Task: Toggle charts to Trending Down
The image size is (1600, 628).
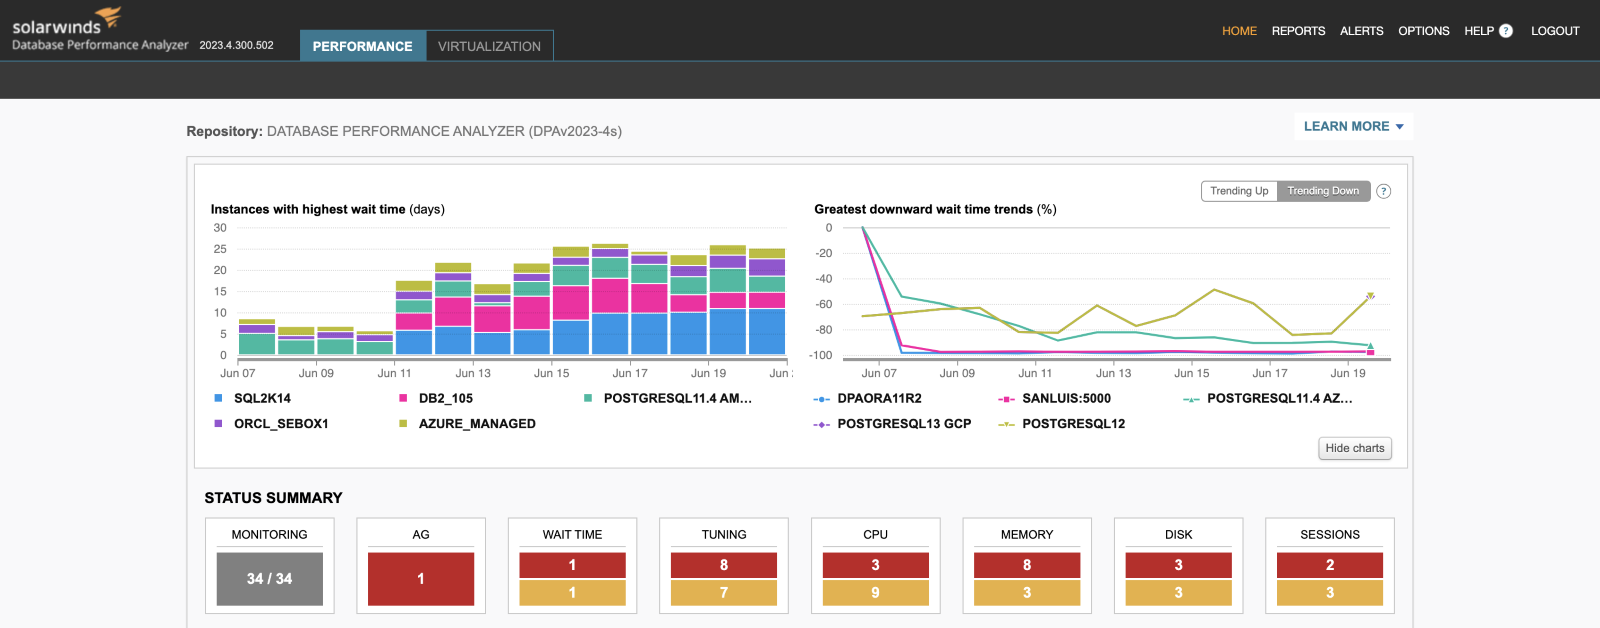Action: click(x=1323, y=191)
